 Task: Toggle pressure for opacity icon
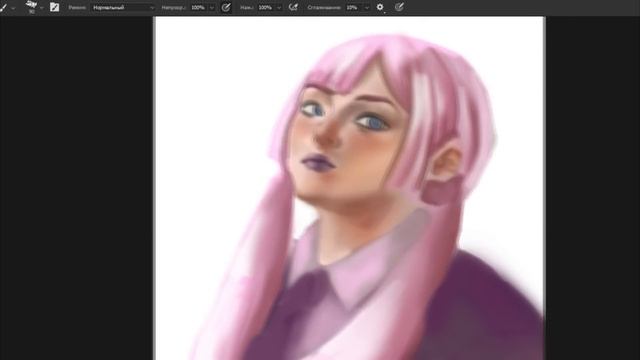(x=226, y=7)
